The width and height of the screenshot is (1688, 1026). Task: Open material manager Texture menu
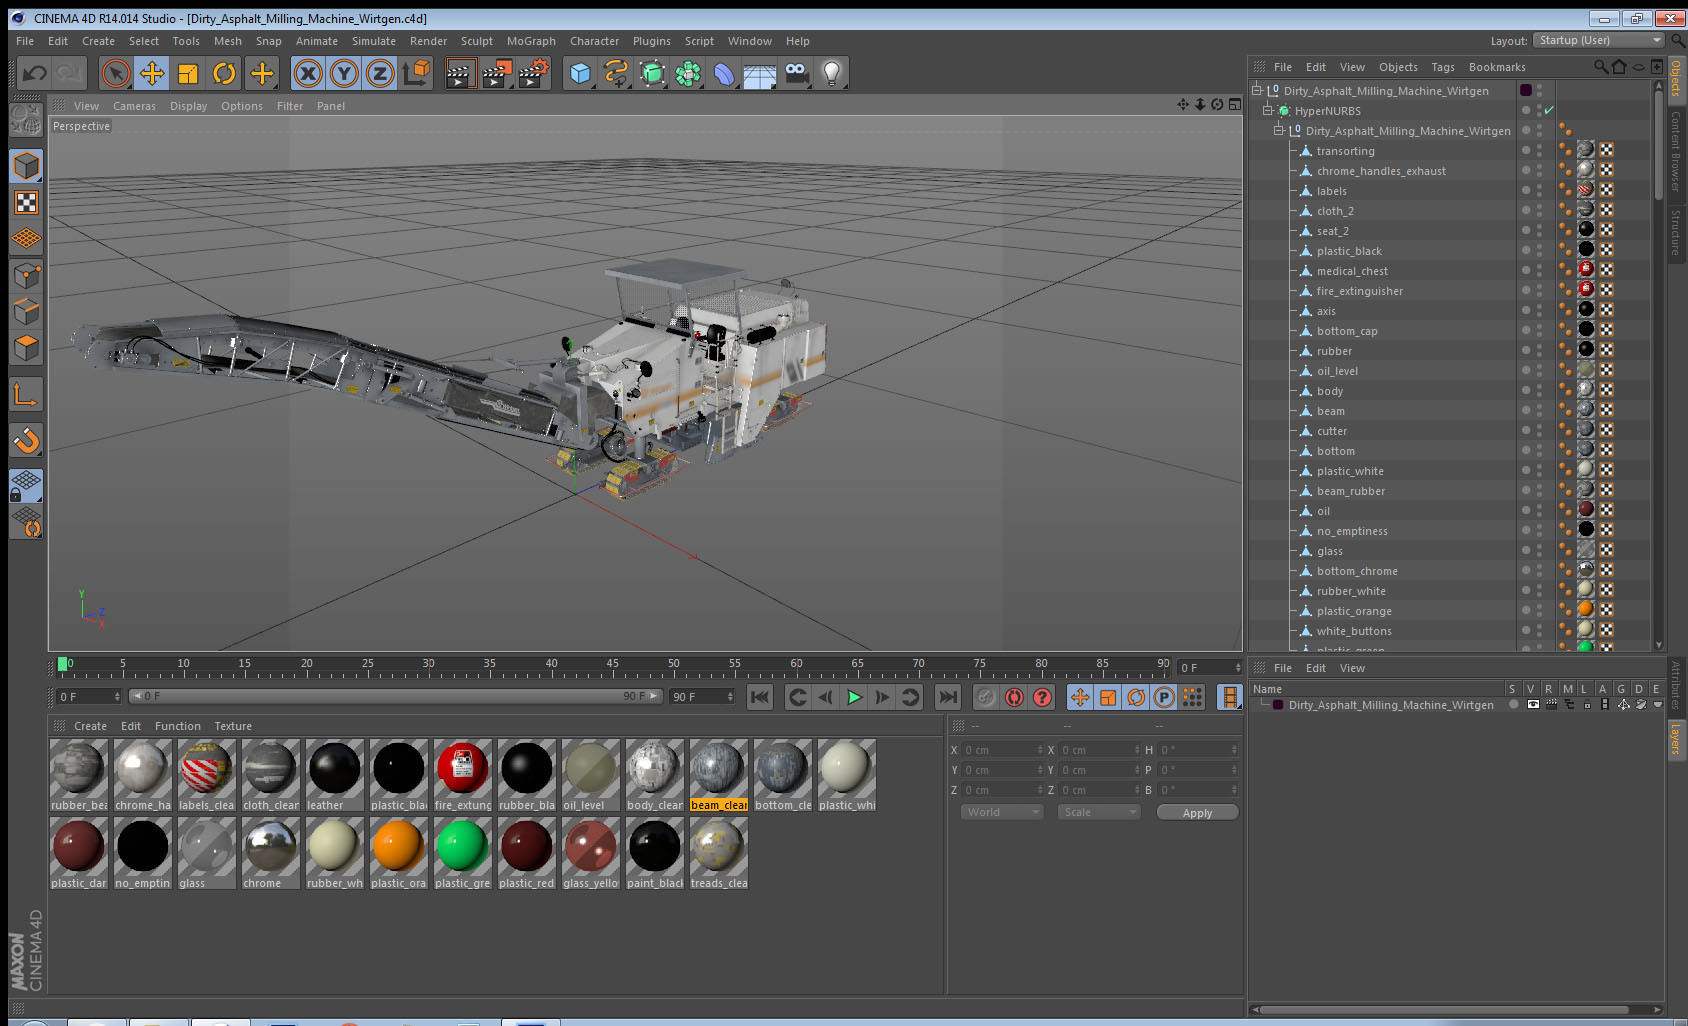point(233,726)
